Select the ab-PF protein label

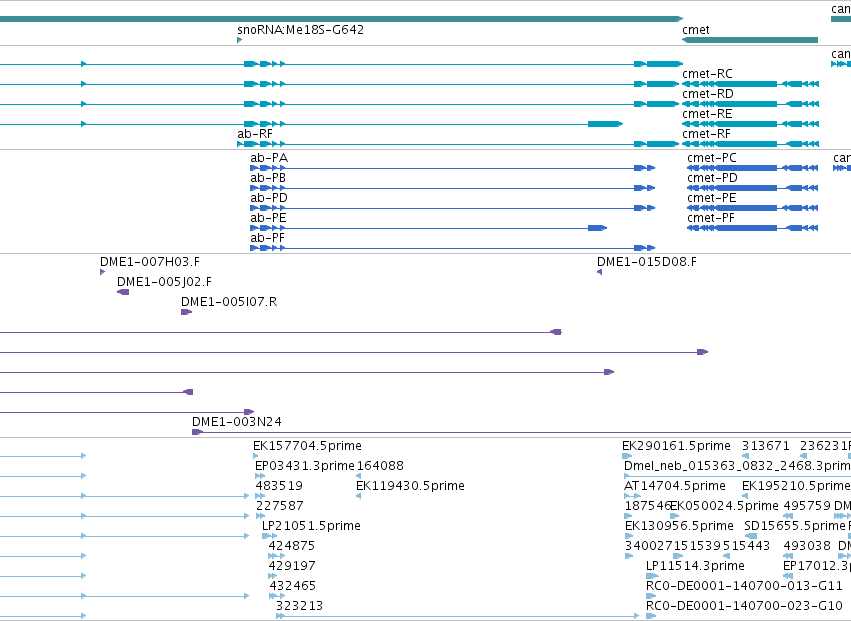pyautogui.click(x=268, y=238)
